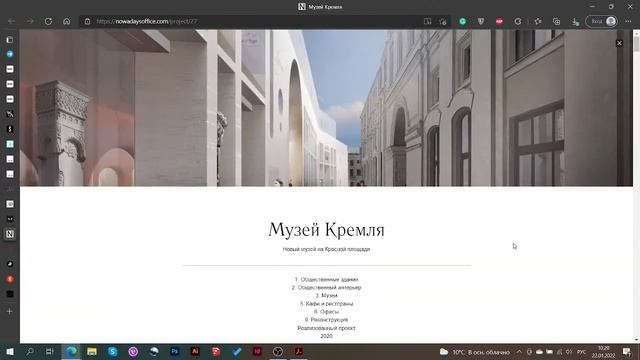Open the browser home page
Screen dimensions: 640x360
pyautogui.click(x=67, y=21)
